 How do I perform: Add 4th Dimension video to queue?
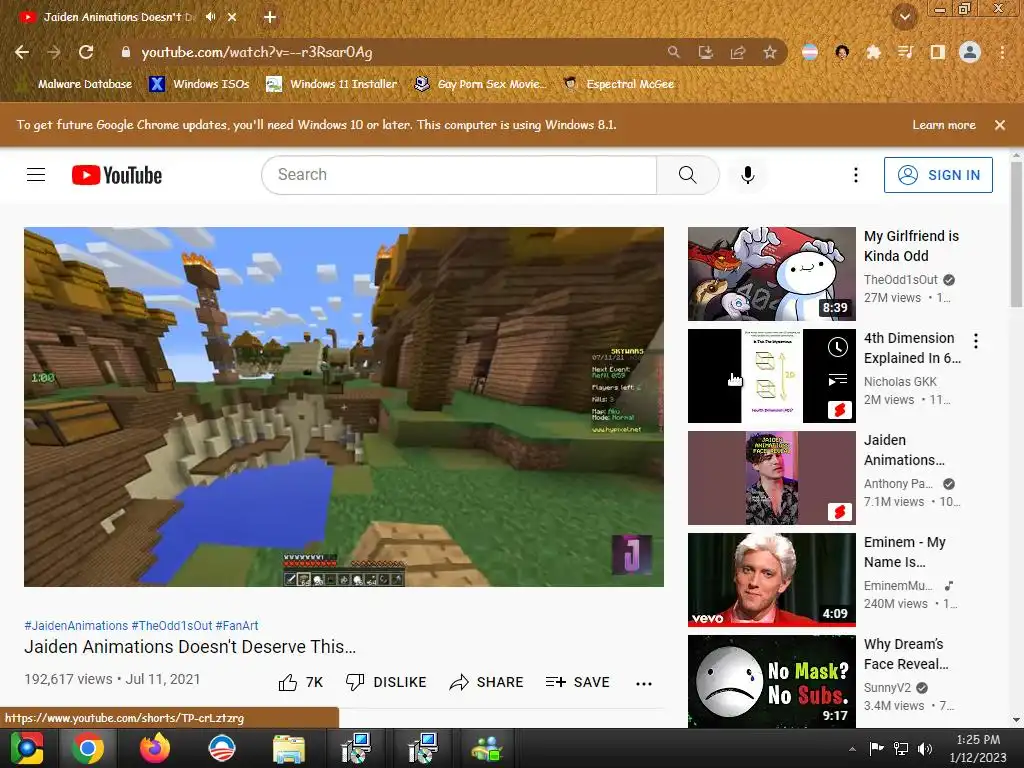coord(838,379)
